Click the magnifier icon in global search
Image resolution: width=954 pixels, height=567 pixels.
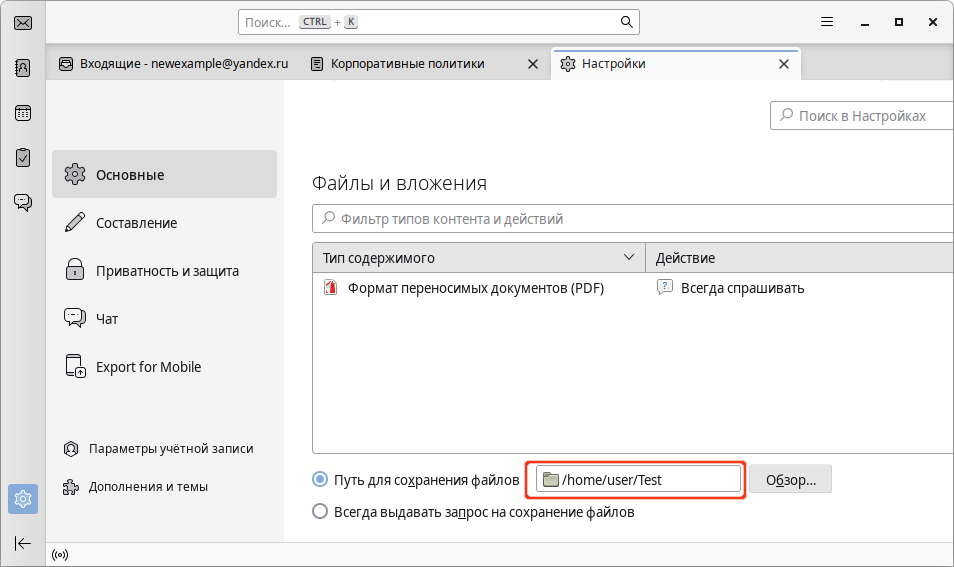click(x=627, y=22)
